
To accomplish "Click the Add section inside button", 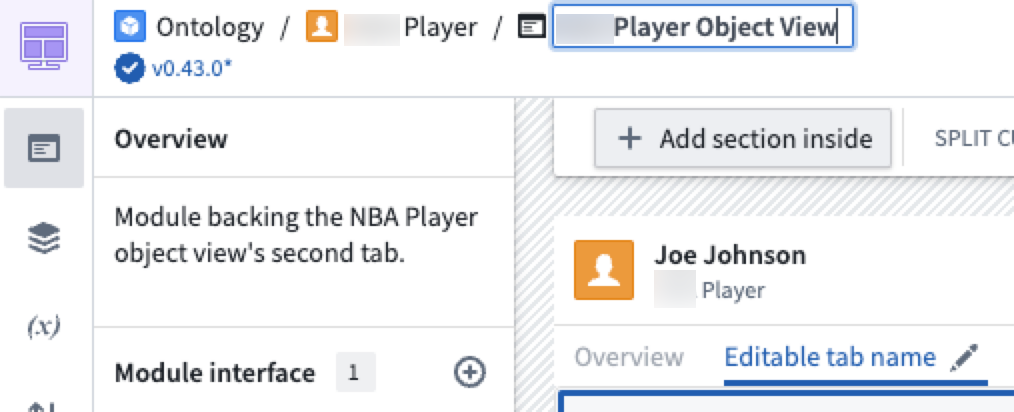I will [x=743, y=138].
